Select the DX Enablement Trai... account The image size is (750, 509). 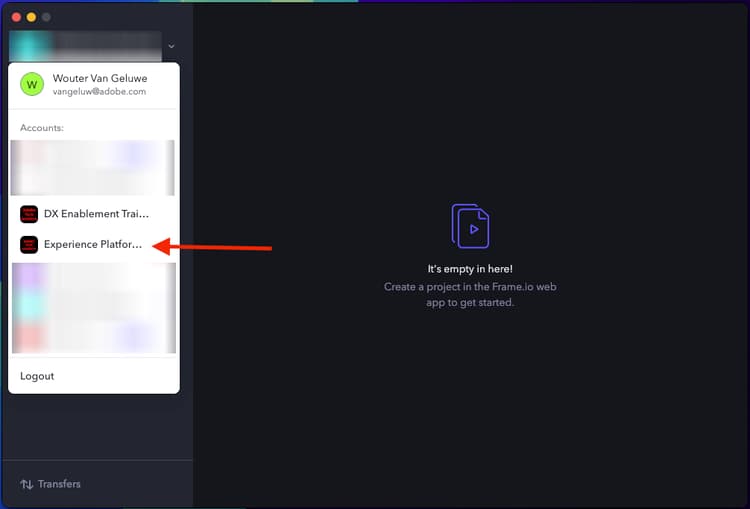point(94,214)
